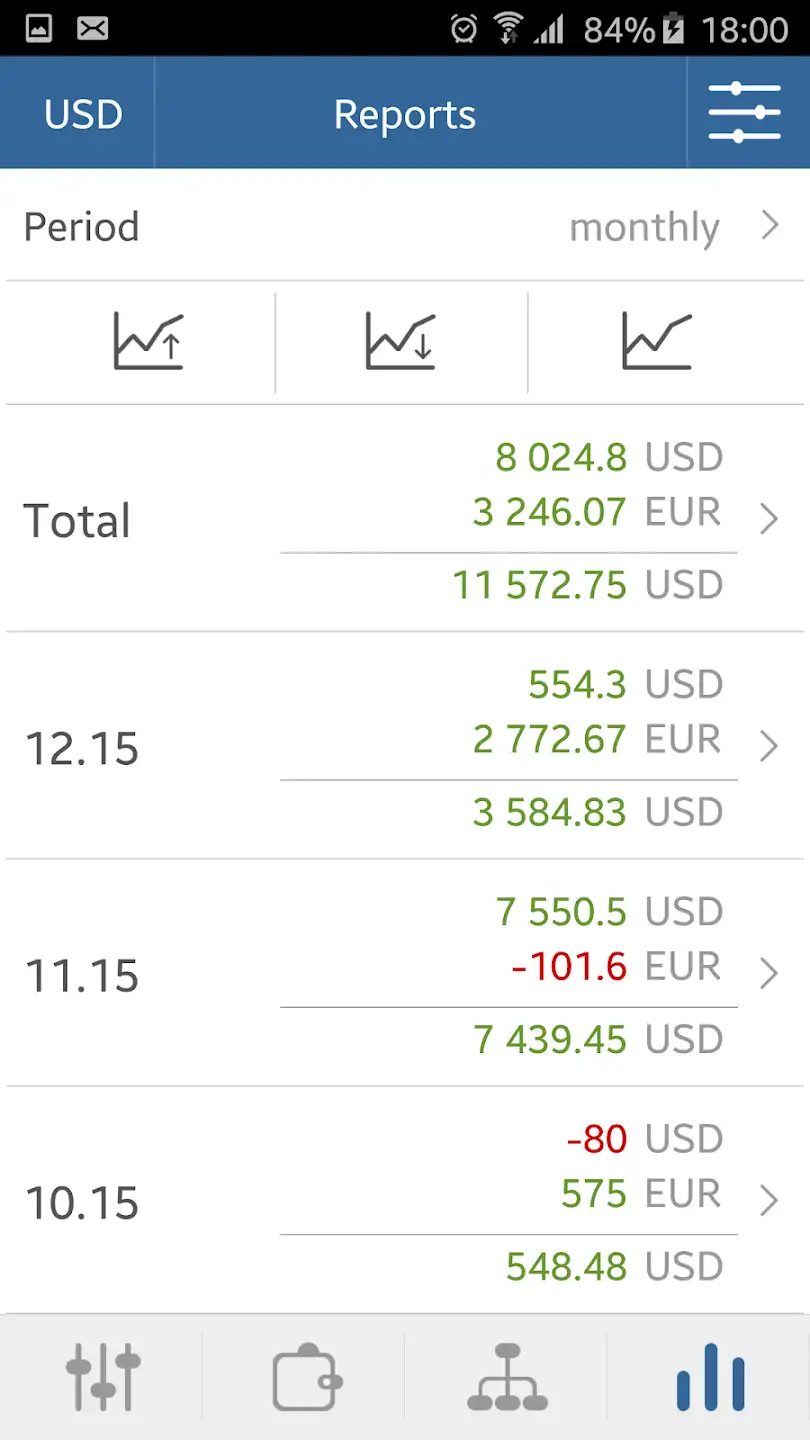
Task: Expand the 10.15 month chevron
Action: click(x=769, y=1200)
